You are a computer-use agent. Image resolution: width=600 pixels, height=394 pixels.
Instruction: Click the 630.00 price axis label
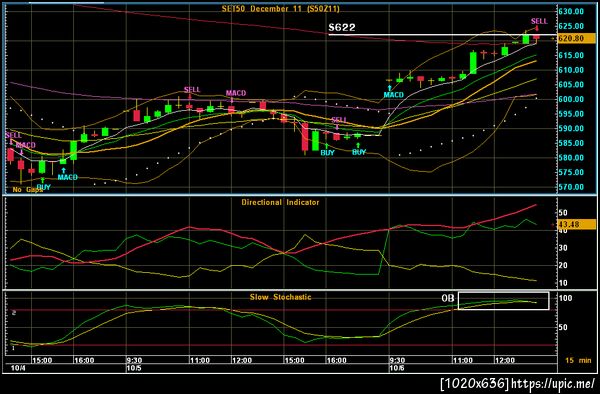tap(571, 11)
